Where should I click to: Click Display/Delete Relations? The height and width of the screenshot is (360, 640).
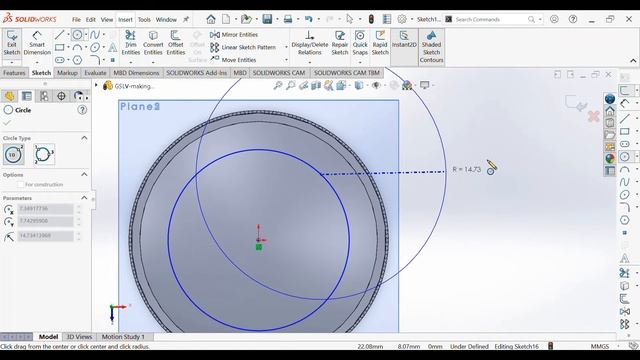click(x=310, y=43)
